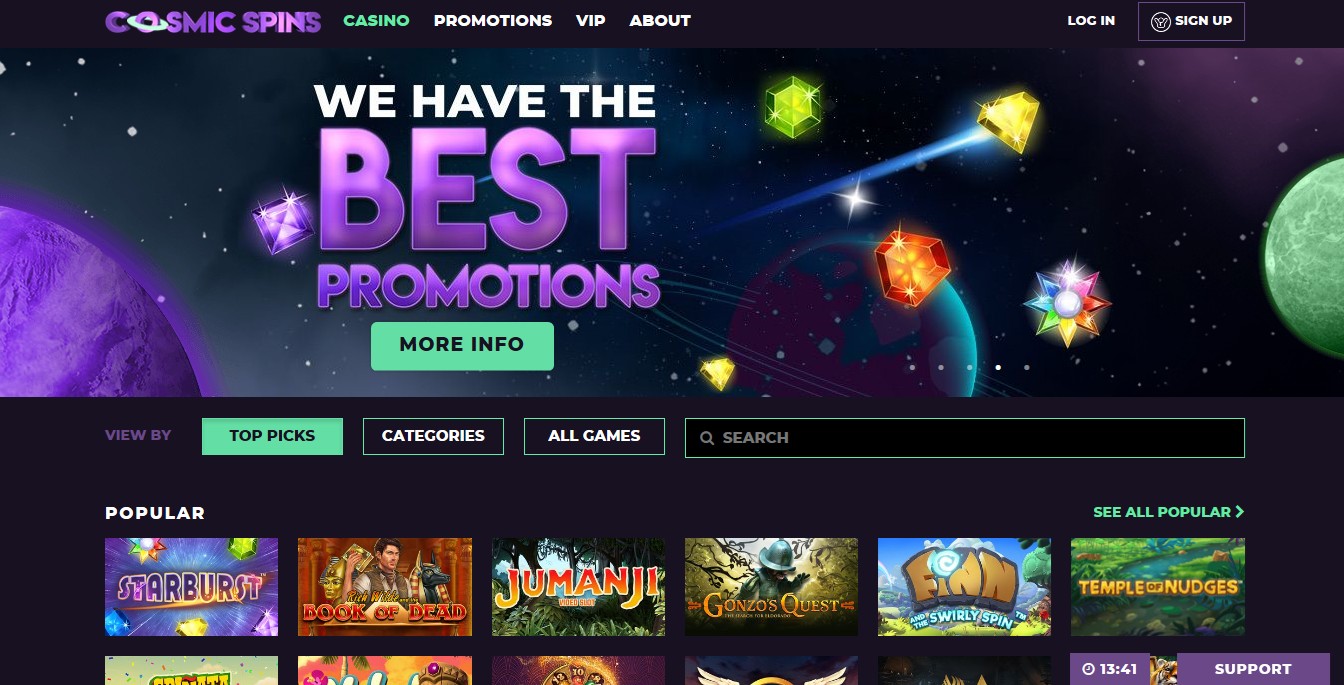
Task: Select the Top Picks view filter
Action: point(272,436)
